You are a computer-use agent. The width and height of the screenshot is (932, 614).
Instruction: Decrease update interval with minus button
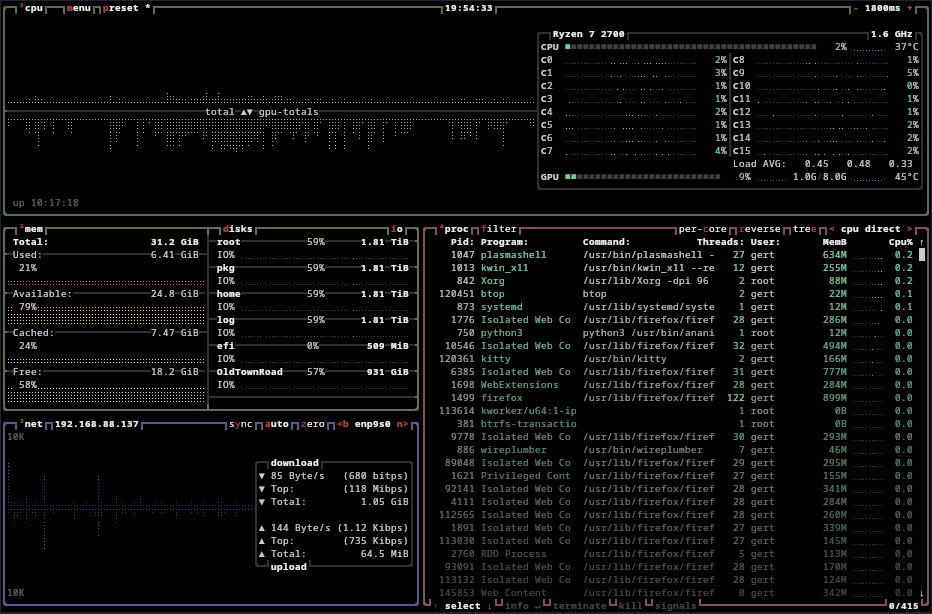click(856, 8)
